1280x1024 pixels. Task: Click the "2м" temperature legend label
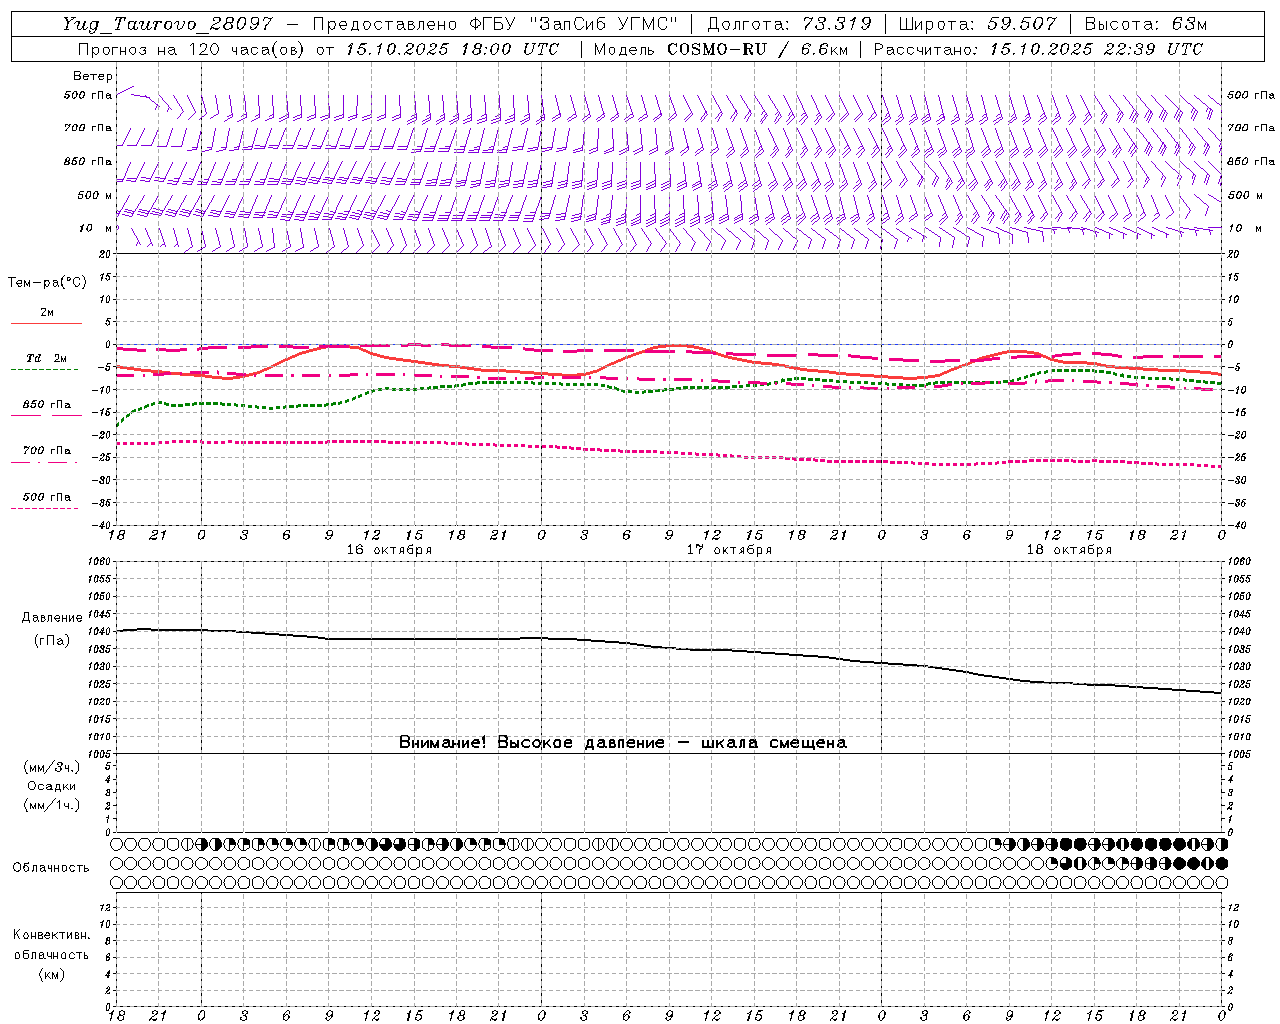coord(47,313)
